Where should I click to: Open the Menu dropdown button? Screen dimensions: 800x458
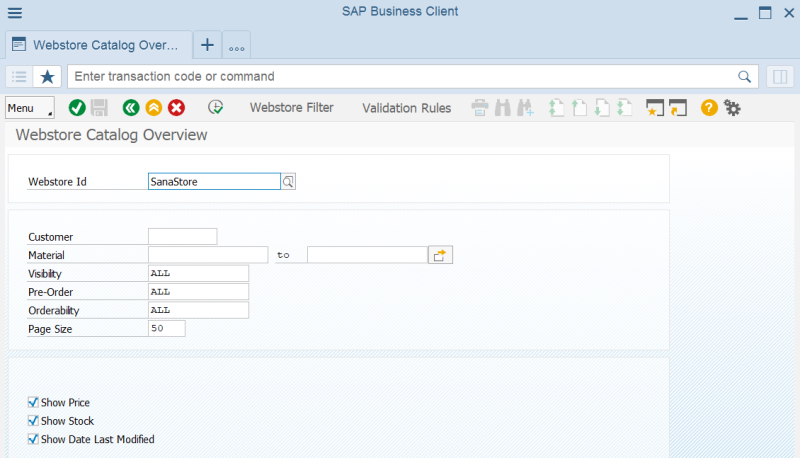click(30, 108)
